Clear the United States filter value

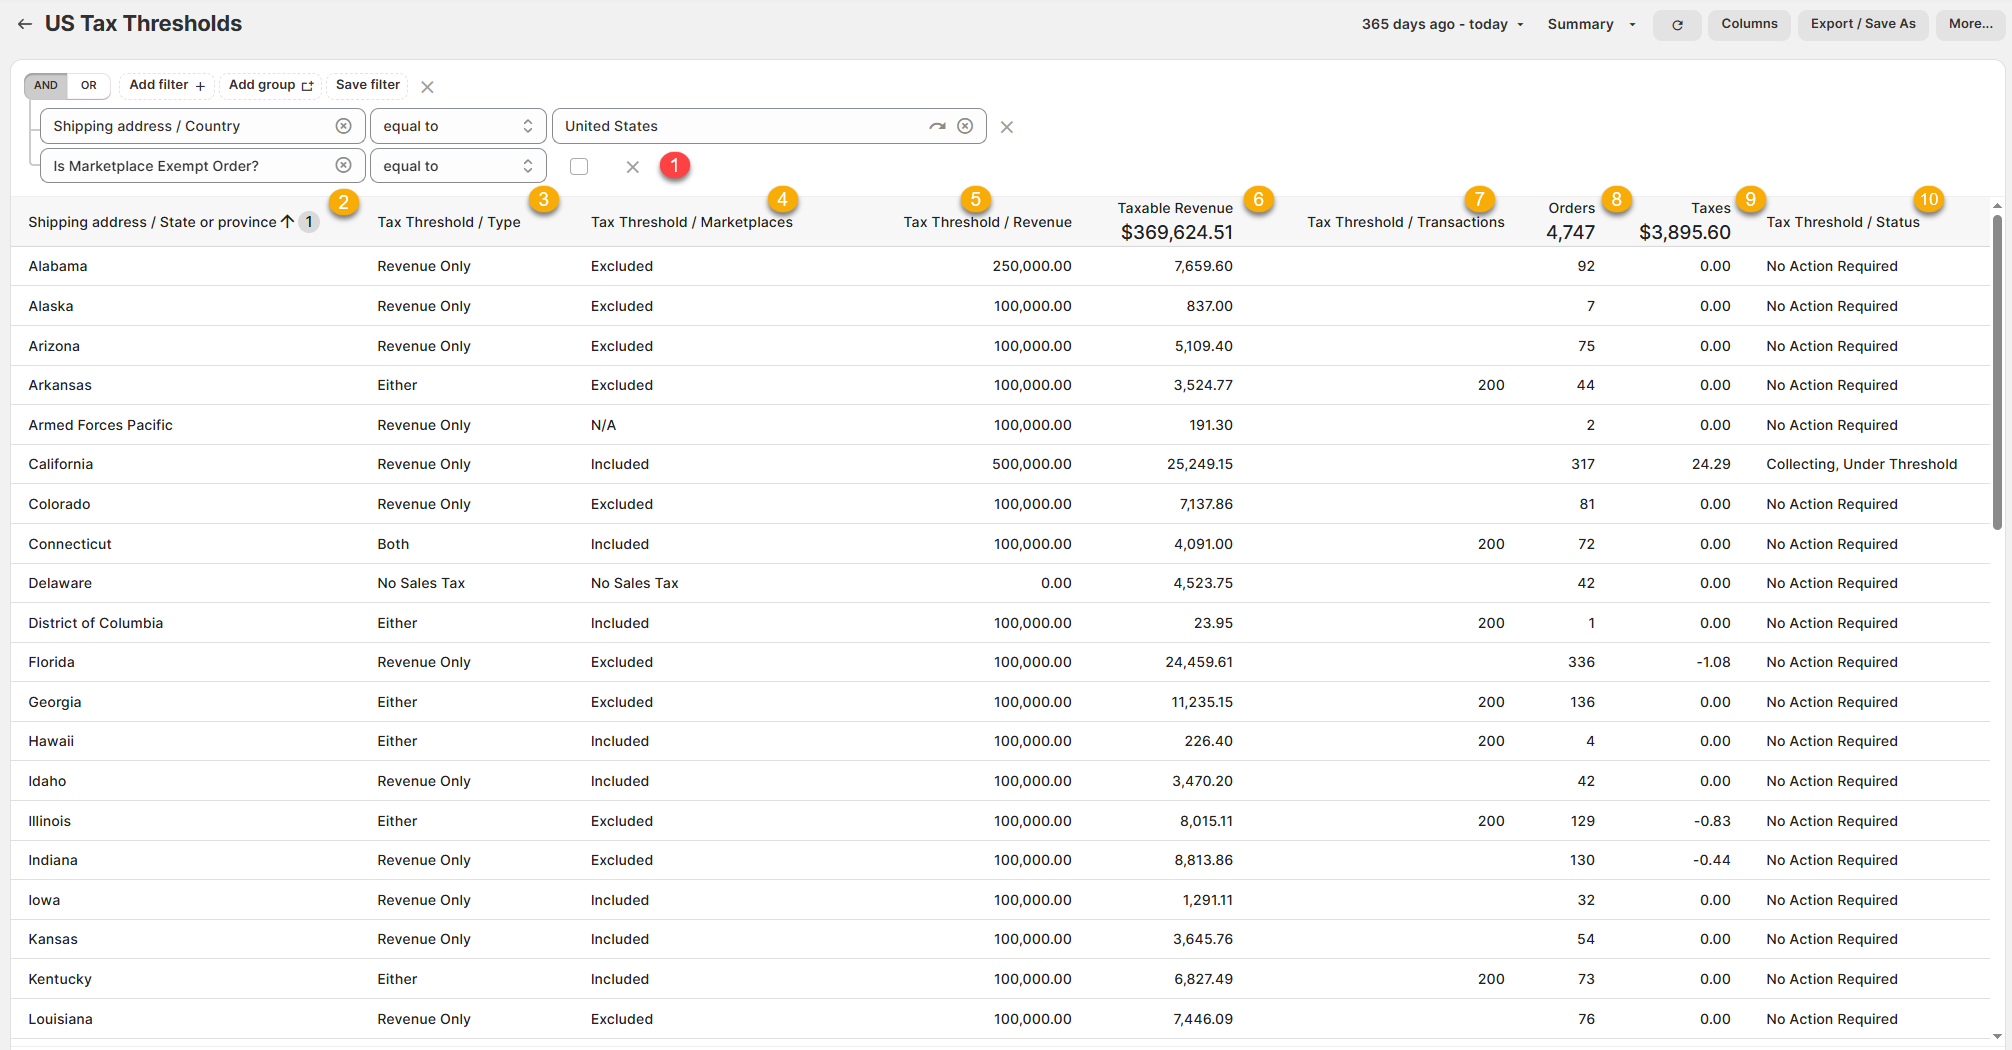coord(965,126)
